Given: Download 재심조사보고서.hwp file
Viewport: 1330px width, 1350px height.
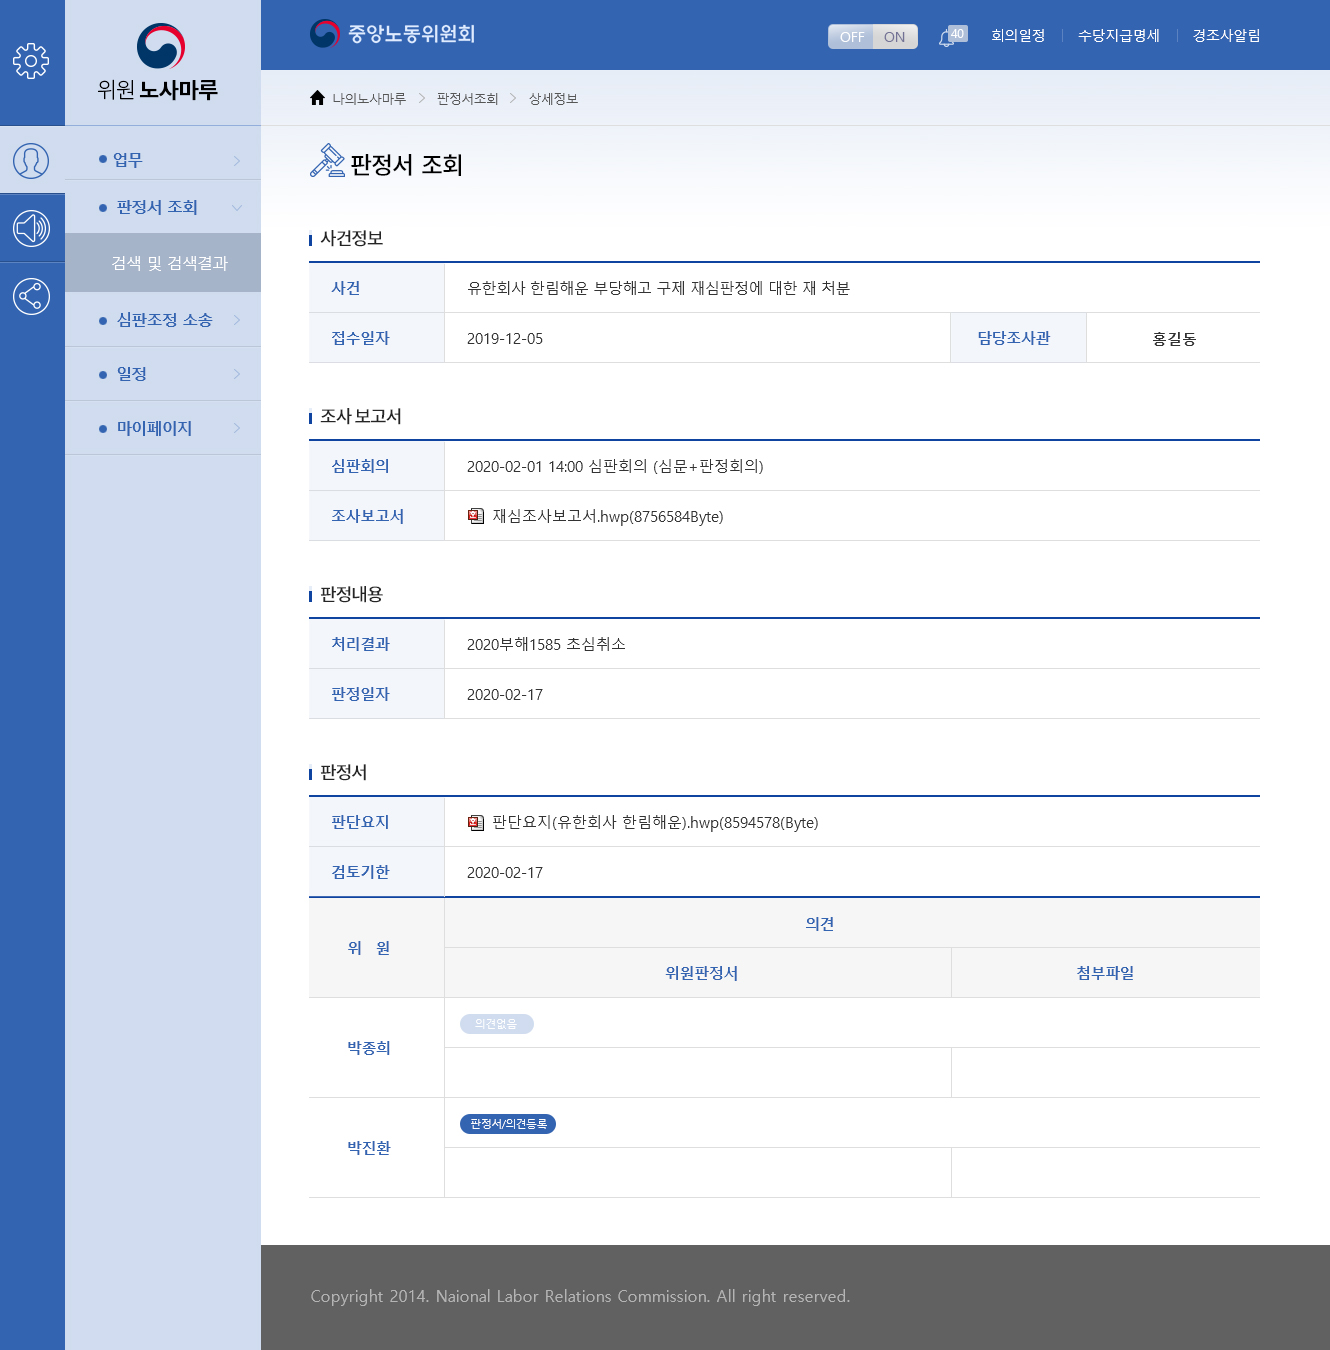Looking at the screenshot, I should 607,517.
